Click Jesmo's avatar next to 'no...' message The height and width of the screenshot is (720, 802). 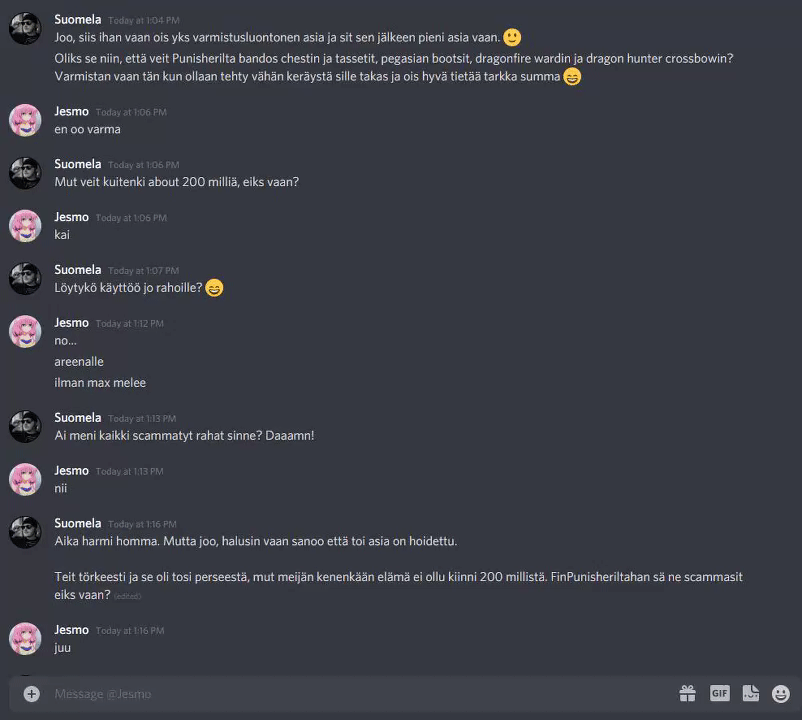pyautogui.click(x=25, y=331)
